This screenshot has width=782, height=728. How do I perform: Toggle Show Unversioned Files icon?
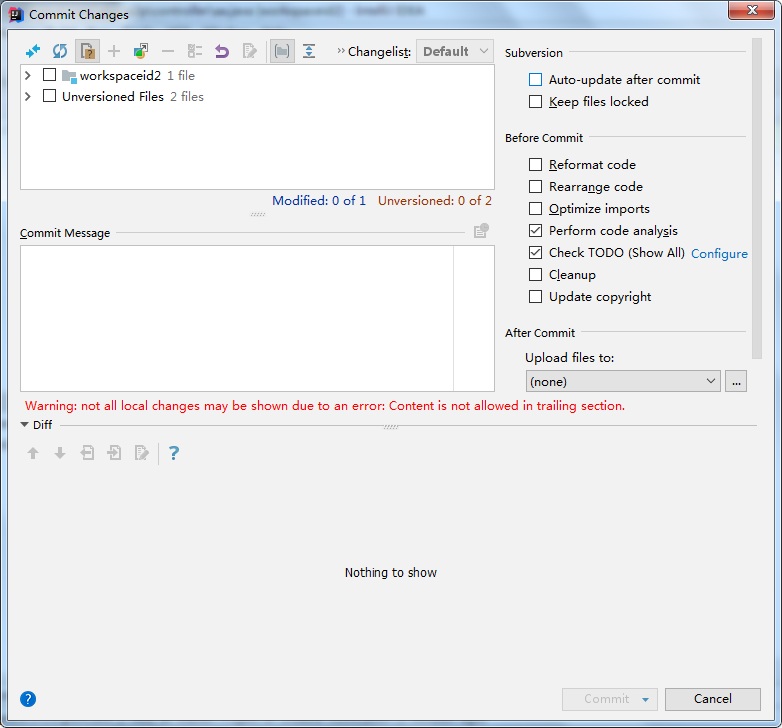(x=87, y=51)
